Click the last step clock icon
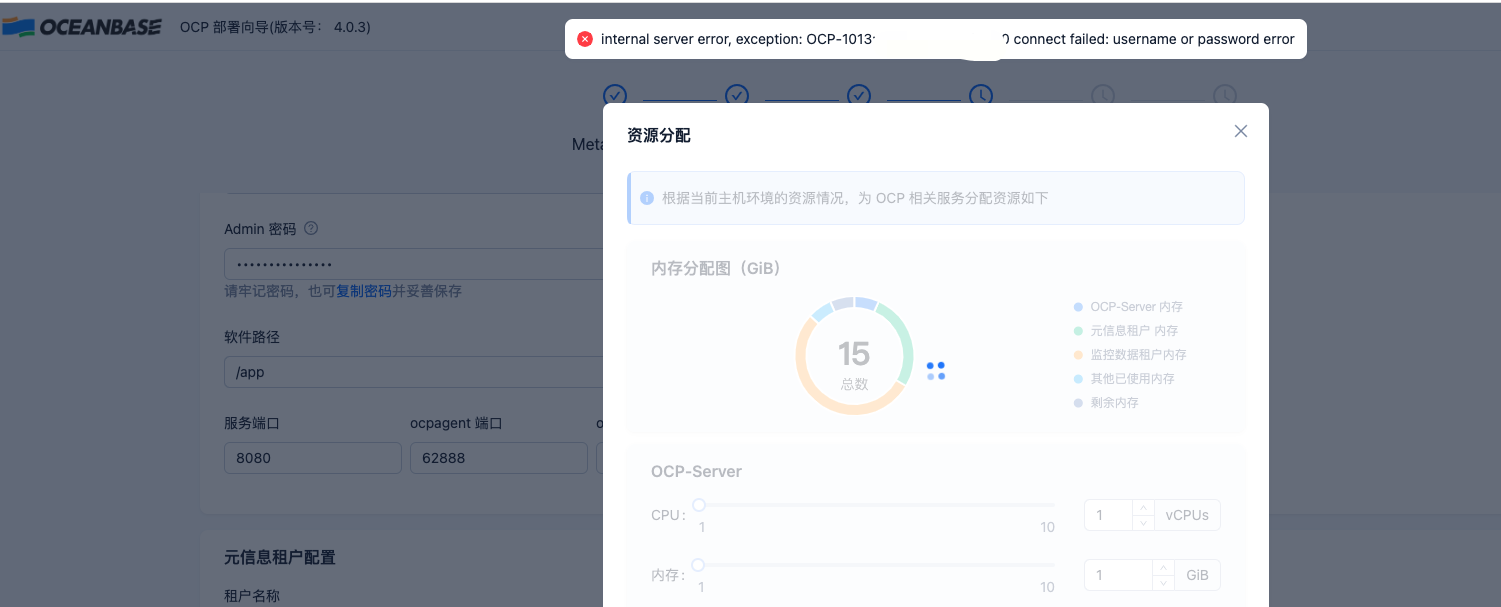Image resolution: width=1501 pixels, height=607 pixels. coord(1225,95)
